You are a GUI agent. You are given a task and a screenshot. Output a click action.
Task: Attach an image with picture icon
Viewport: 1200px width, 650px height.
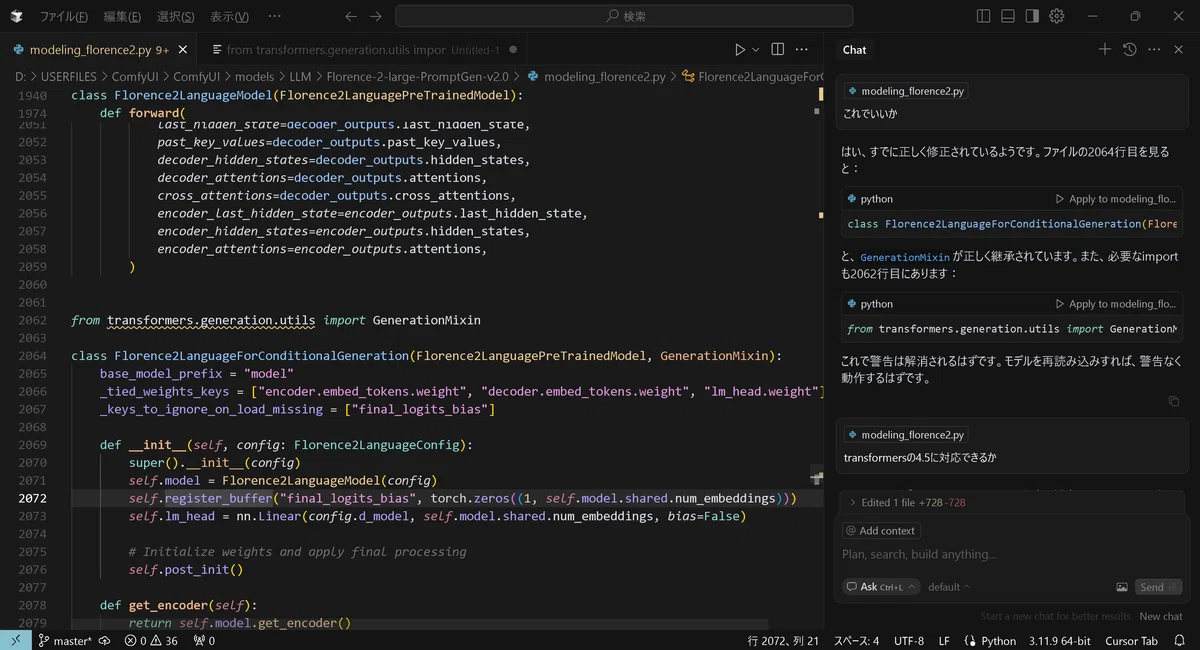[x=1122, y=587]
